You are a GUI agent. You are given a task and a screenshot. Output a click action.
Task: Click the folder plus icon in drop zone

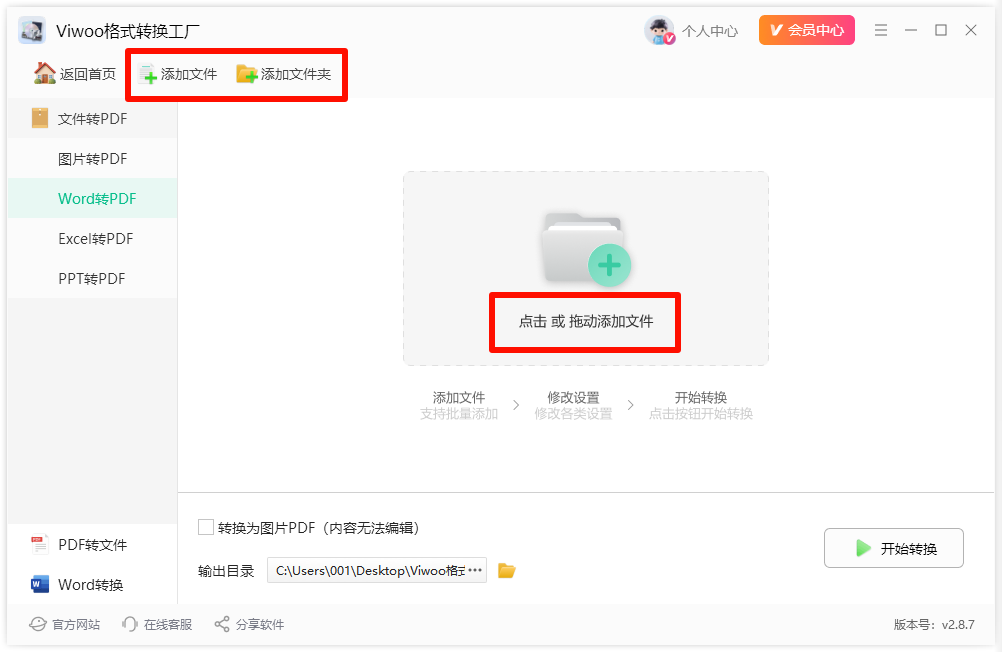click(586, 249)
